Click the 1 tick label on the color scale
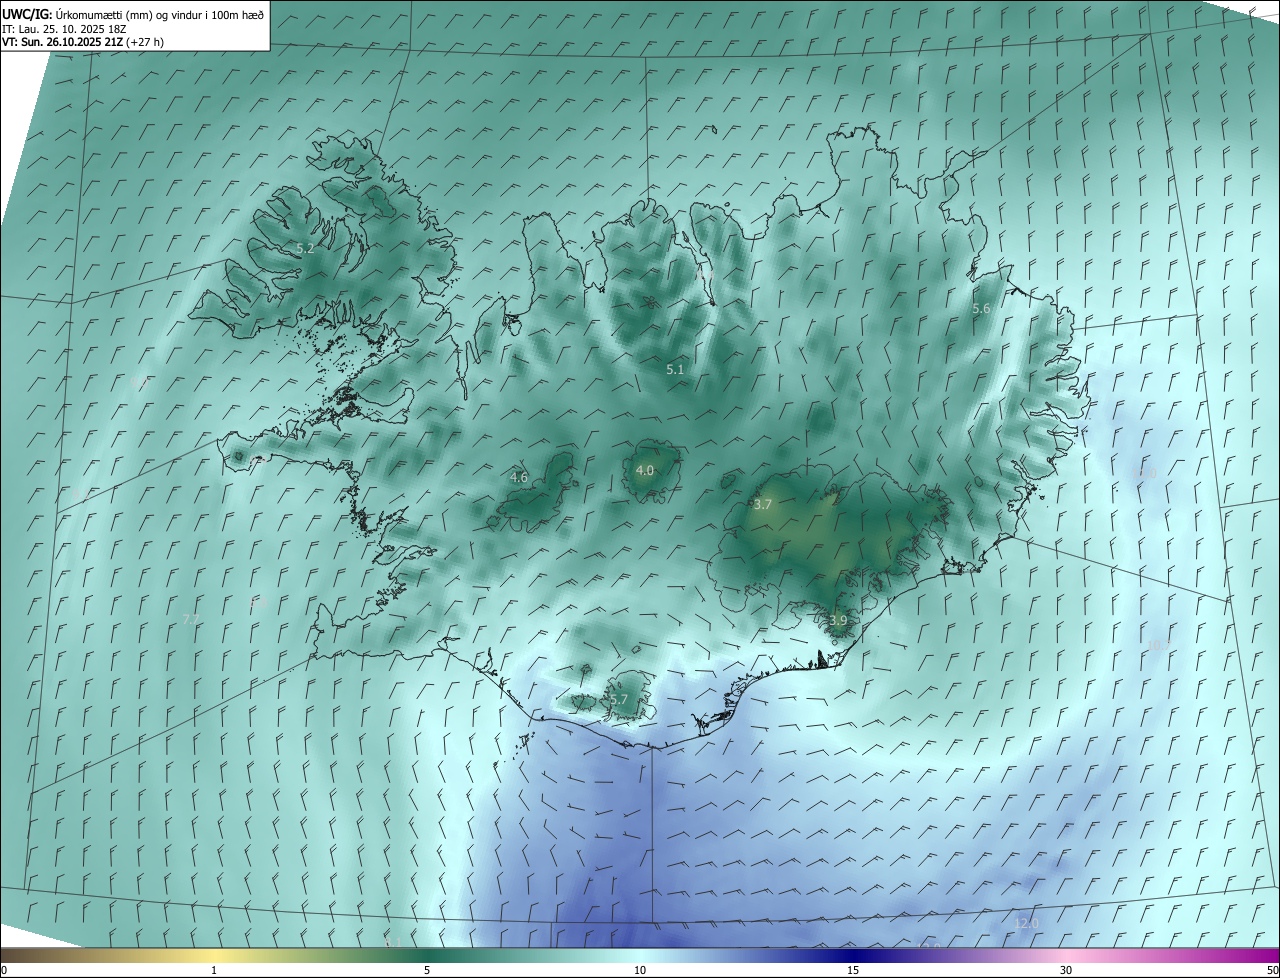The image size is (1280, 978). (x=214, y=971)
